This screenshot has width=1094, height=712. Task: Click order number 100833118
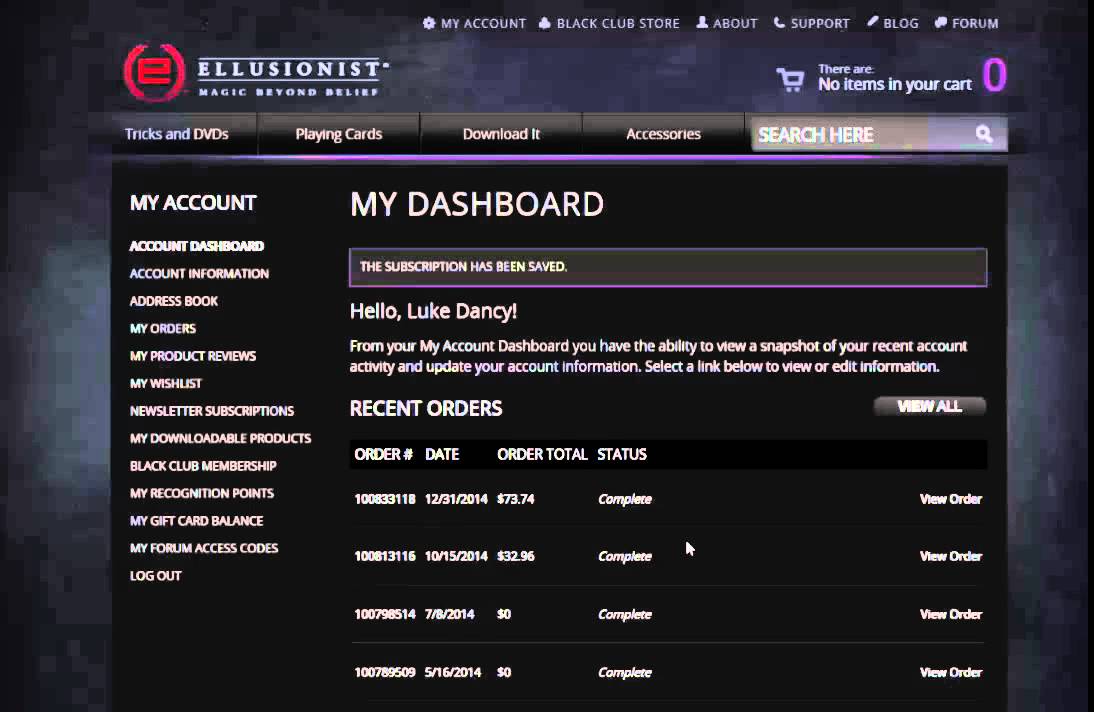point(384,499)
